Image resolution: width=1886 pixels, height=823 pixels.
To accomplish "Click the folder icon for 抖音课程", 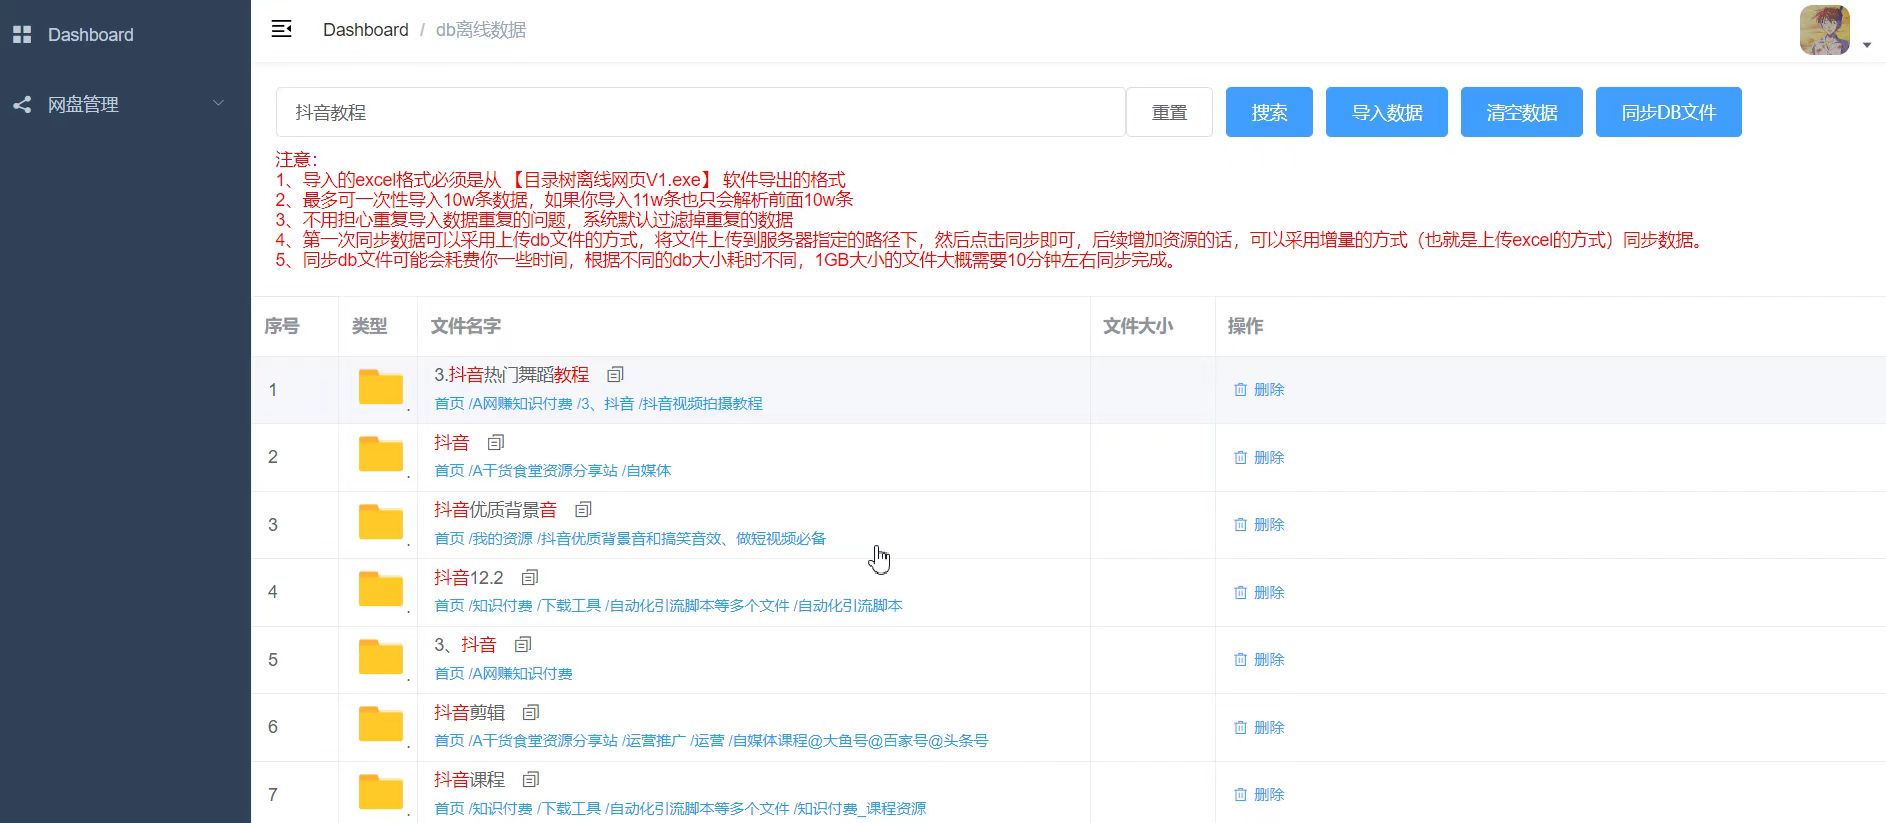I will click(380, 792).
